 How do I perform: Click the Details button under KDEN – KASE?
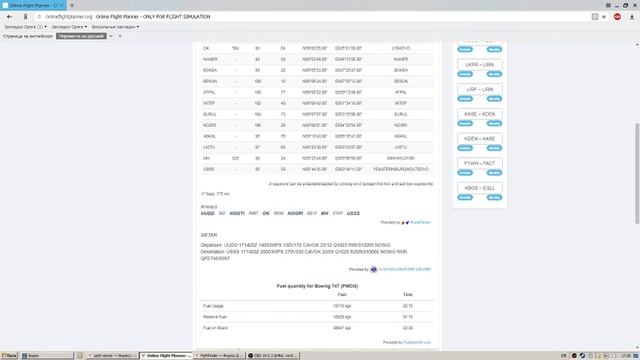click(x=465, y=148)
